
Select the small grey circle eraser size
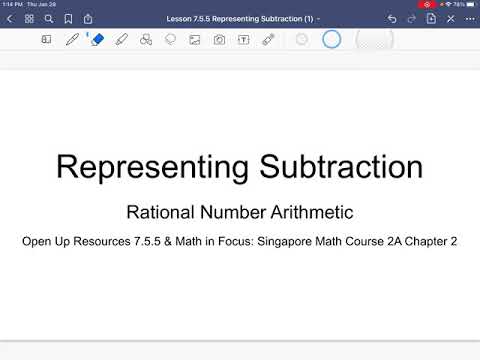pos(302,39)
